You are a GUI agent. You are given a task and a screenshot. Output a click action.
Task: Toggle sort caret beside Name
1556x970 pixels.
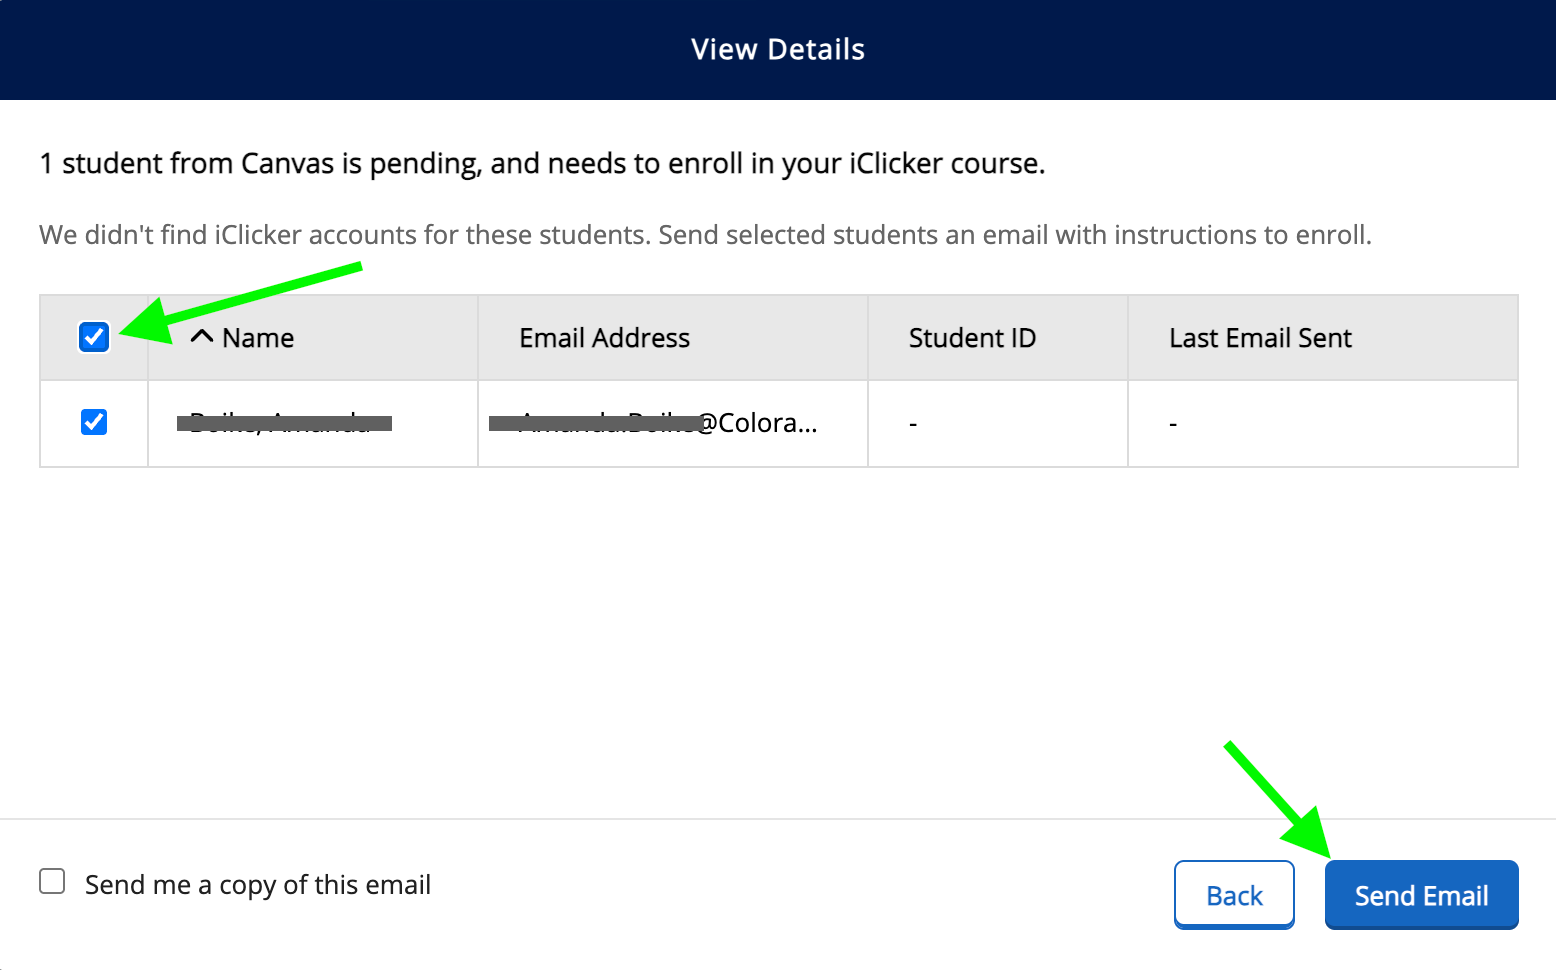click(x=202, y=336)
